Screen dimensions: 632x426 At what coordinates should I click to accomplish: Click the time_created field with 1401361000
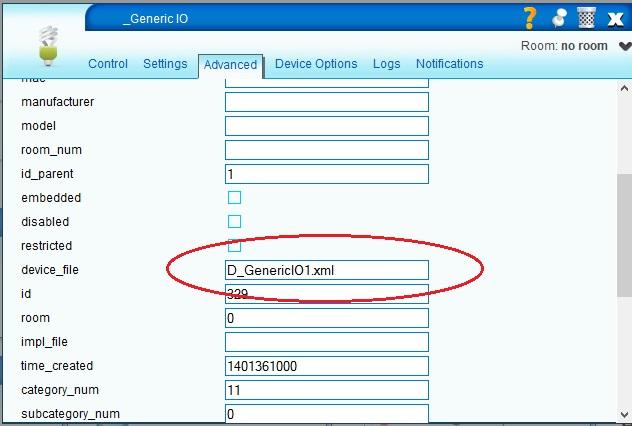tap(327, 366)
